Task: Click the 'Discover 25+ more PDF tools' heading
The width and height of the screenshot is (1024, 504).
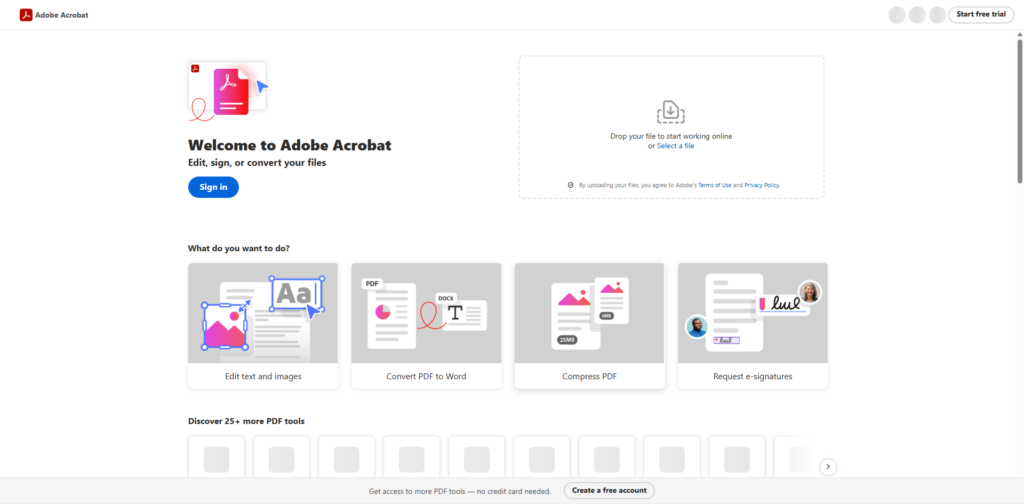Action: [x=246, y=421]
